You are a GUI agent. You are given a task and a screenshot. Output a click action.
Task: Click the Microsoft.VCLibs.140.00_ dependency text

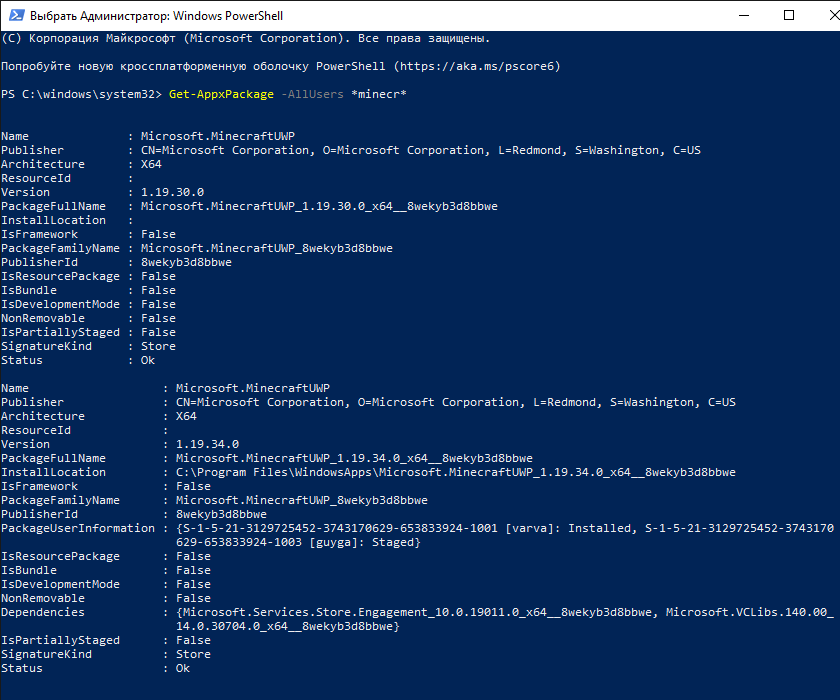point(750,612)
